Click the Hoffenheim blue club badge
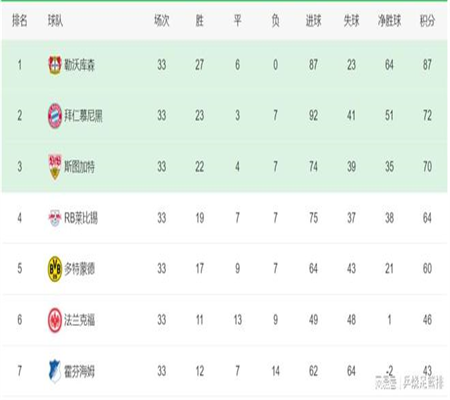Viewport: 450px width, 400px height. point(55,371)
